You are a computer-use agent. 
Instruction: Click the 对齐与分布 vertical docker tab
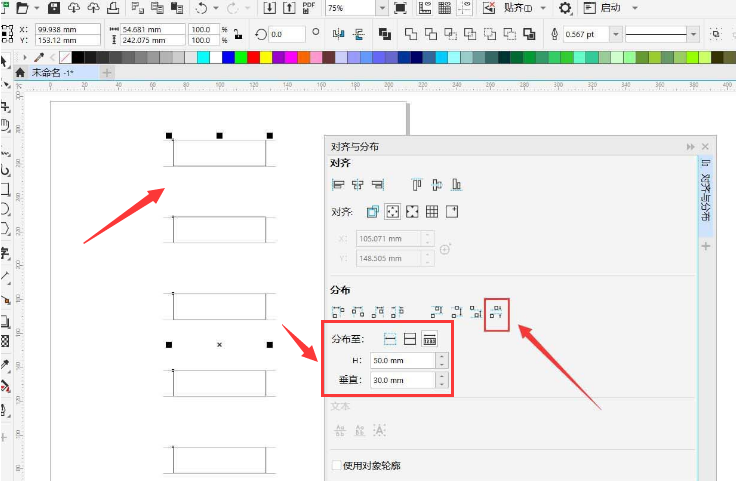click(705, 188)
